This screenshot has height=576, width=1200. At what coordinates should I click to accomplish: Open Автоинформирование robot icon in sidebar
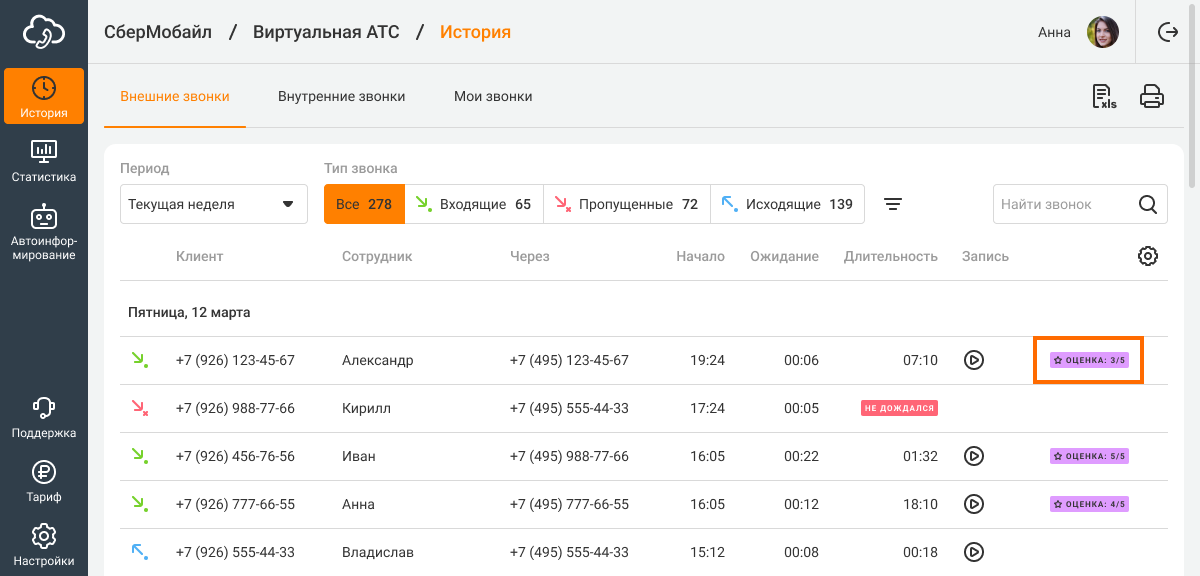pos(43,230)
